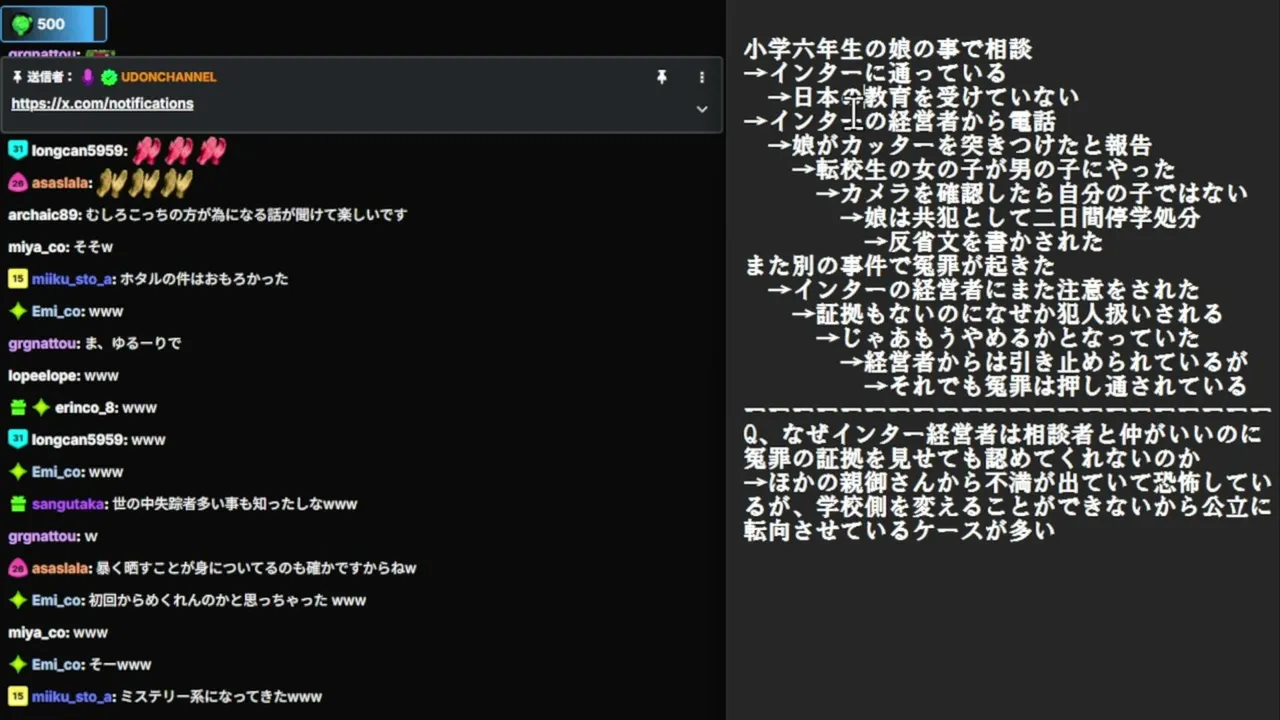Click the line また別の事件で冤罪が起きた
The height and width of the screenshot is (720, 1280).
coord(900,265)
